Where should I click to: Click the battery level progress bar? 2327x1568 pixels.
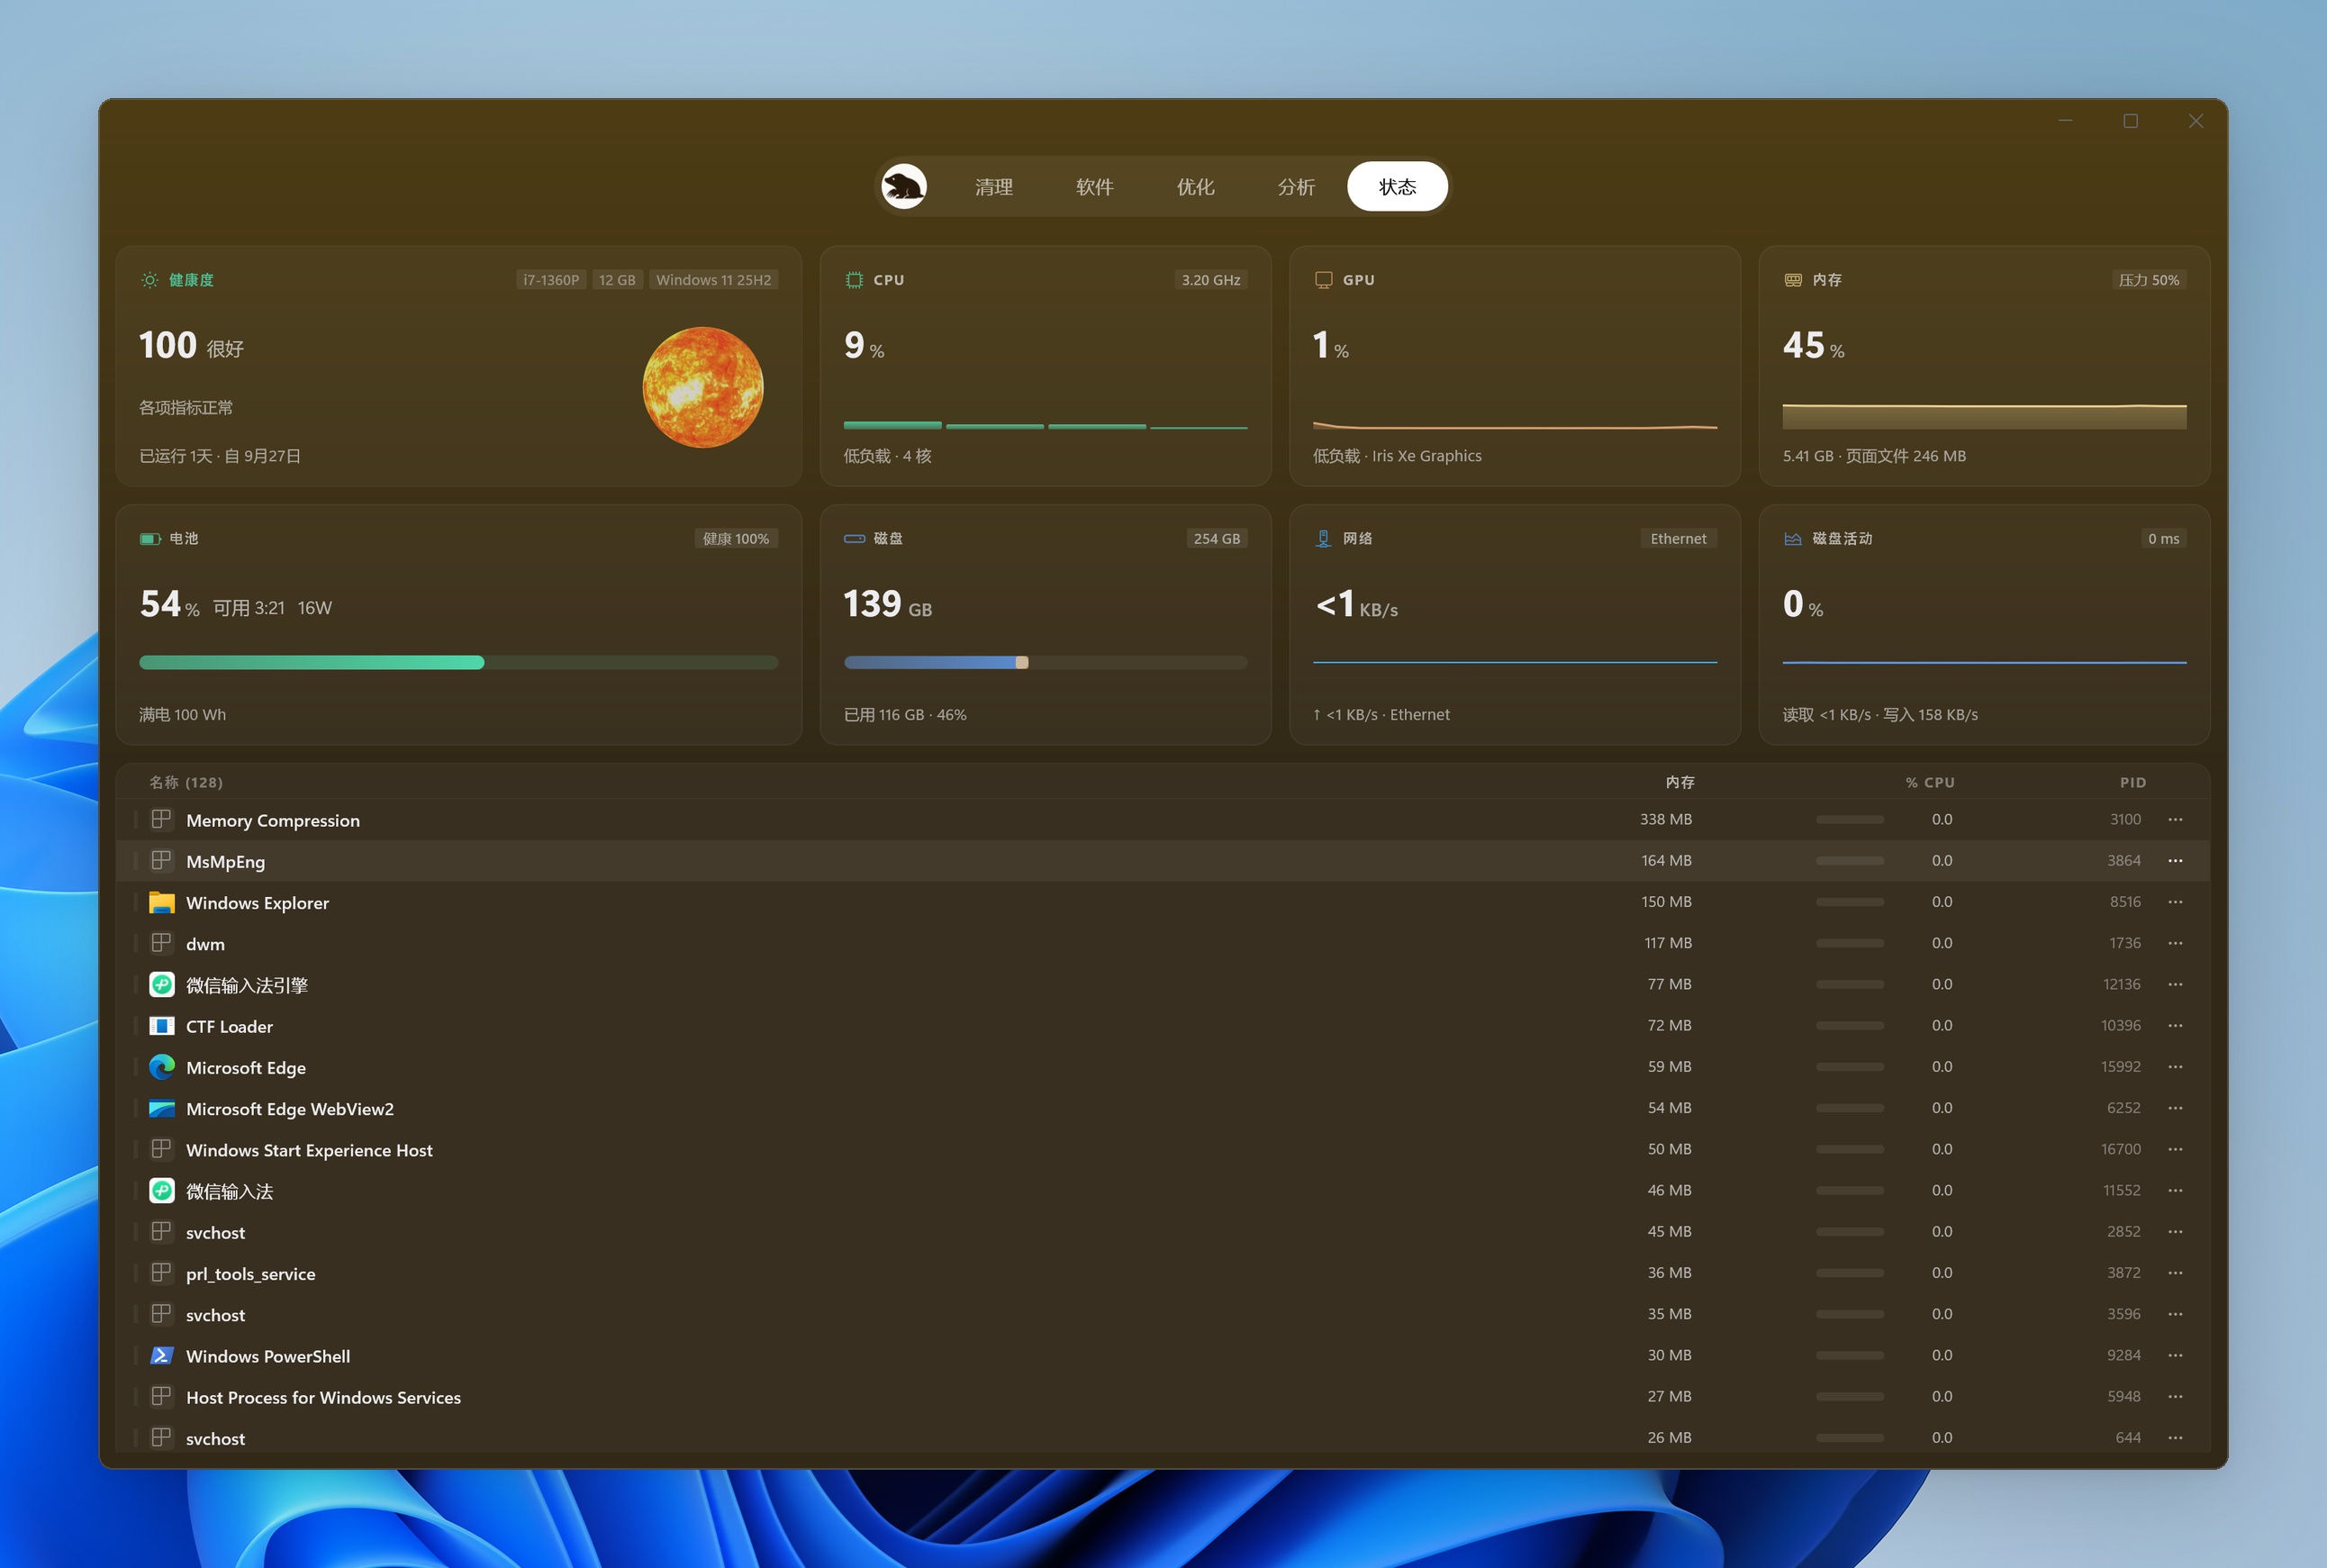[459, 662]
